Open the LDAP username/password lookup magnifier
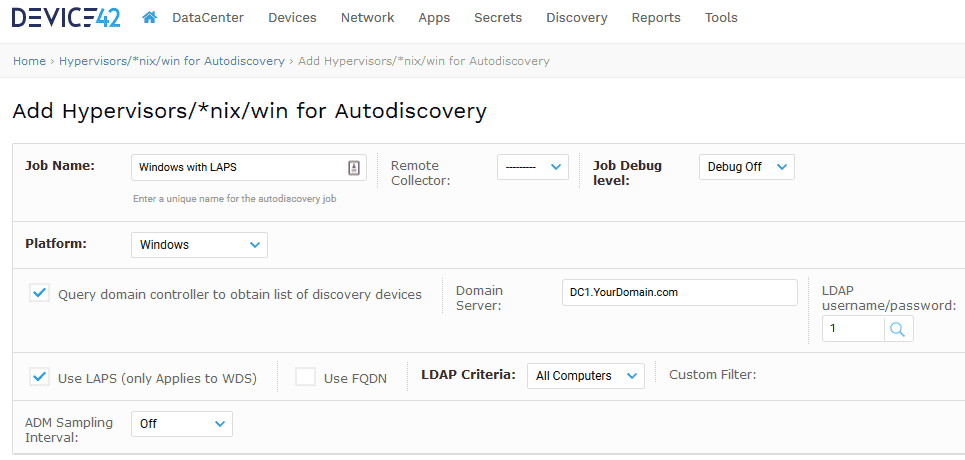Image resolution: width=965 pixels, height=460 pixels. pyautogui.click(x=899, y=329)
